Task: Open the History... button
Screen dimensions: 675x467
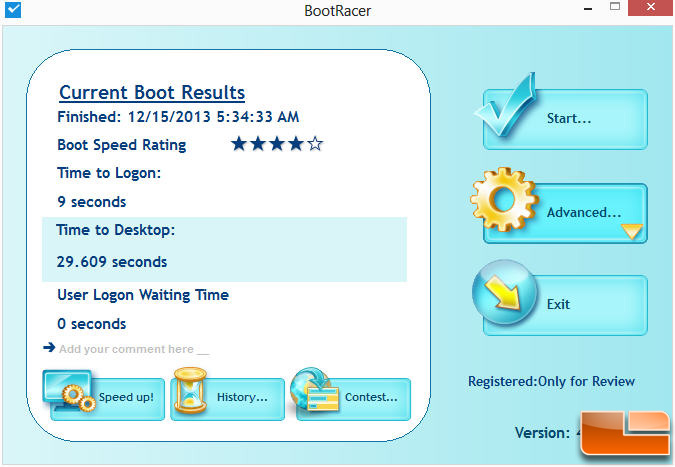Action: [228, 399]
